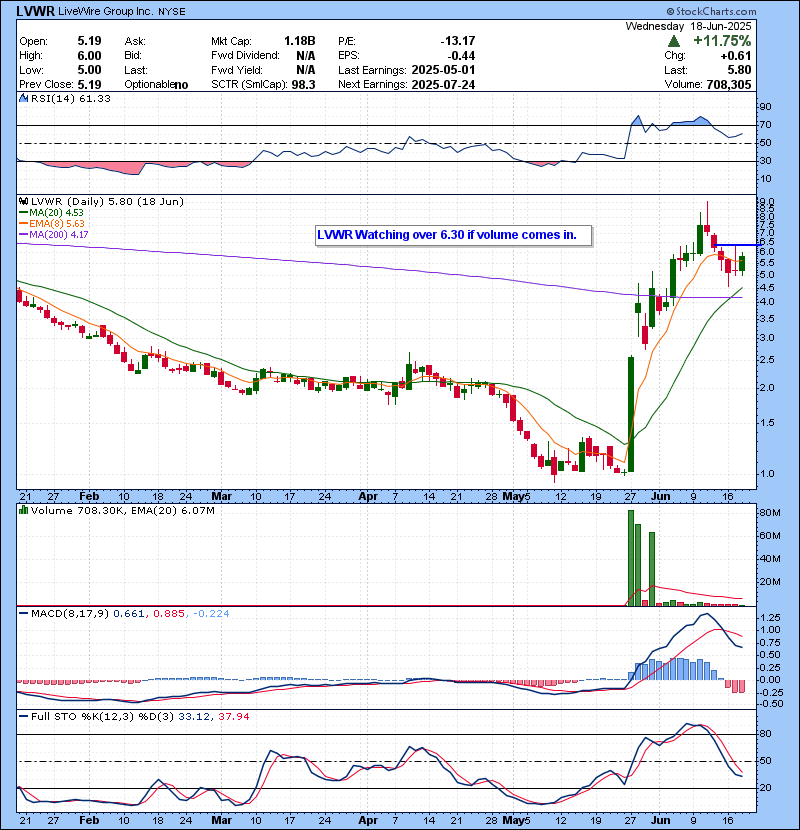Click the RSI(14) 61.33 indicator label
Image resolution: width=800 pixels, height=830 pixels.
click(71, 98)
